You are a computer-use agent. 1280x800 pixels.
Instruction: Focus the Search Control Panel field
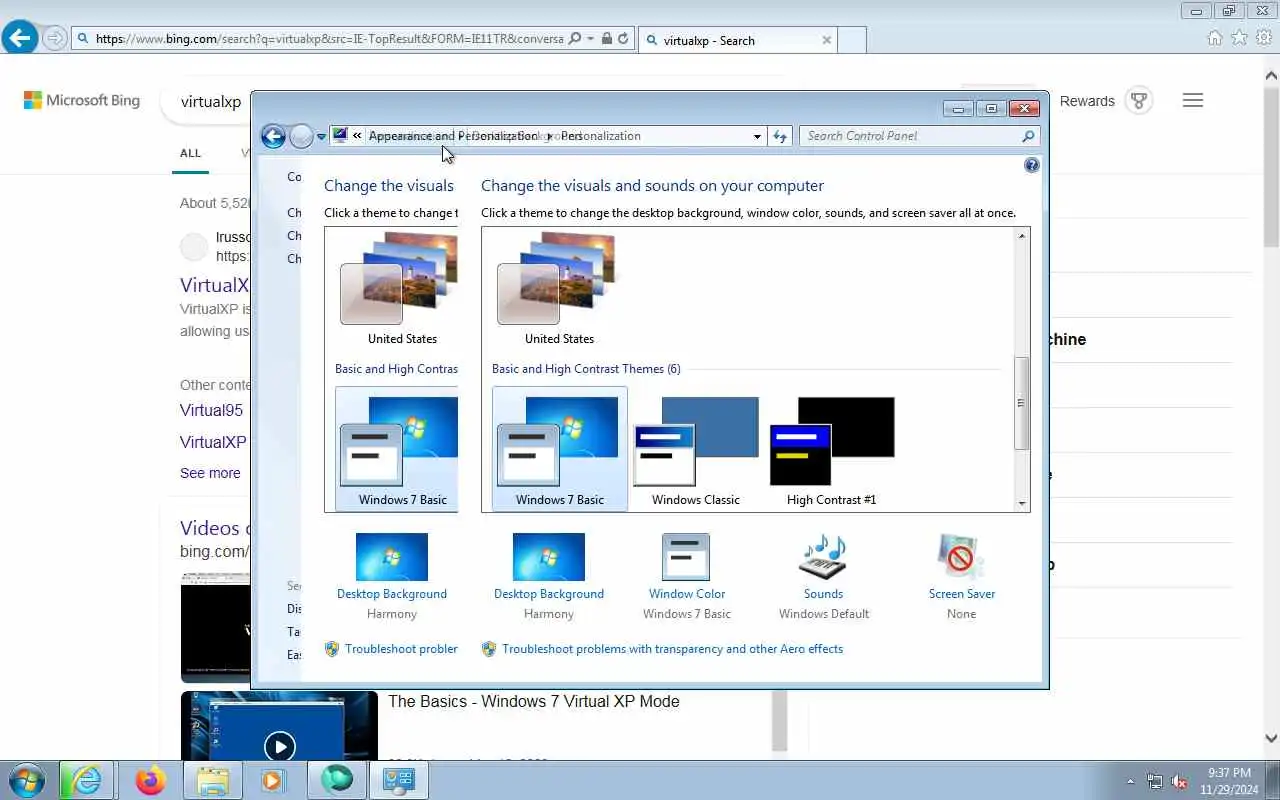coord(920,136)
